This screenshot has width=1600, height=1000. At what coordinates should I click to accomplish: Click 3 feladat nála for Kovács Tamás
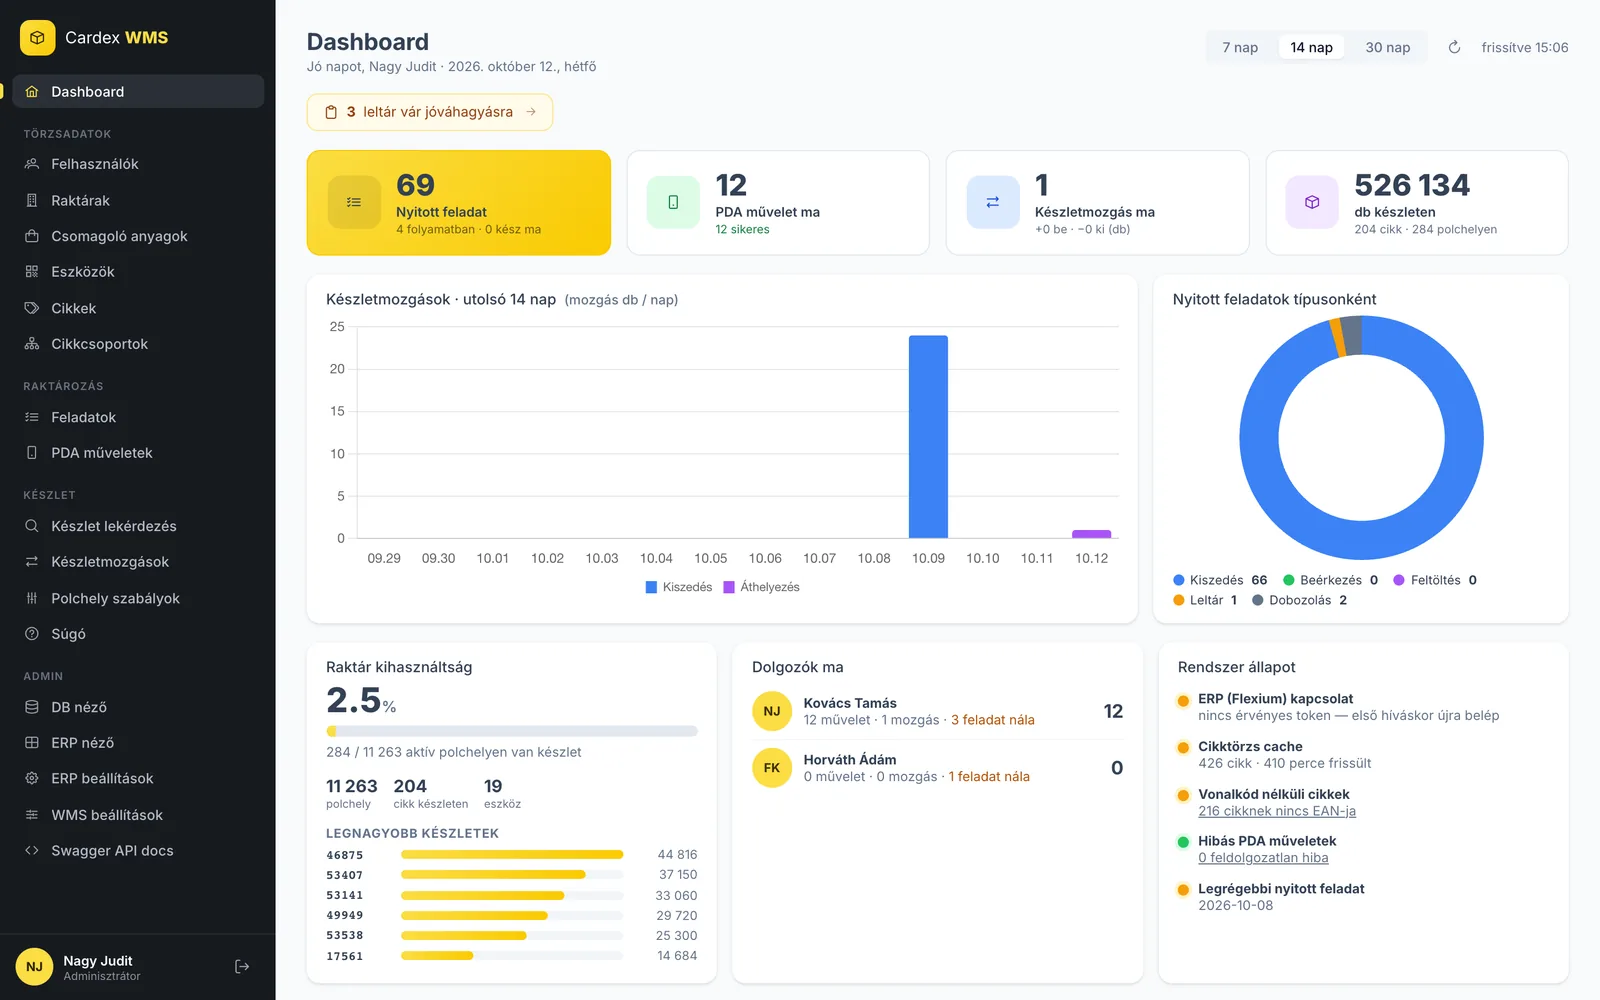(992, 720)
